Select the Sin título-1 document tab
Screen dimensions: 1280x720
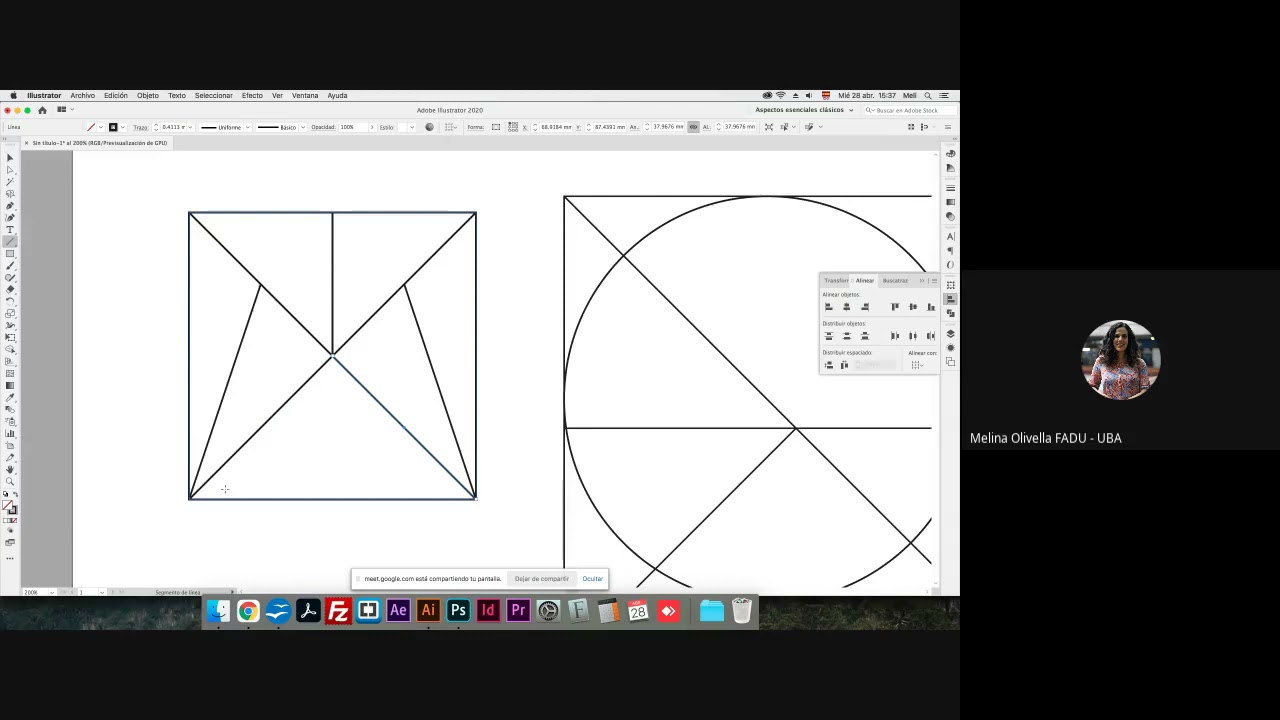99,143
